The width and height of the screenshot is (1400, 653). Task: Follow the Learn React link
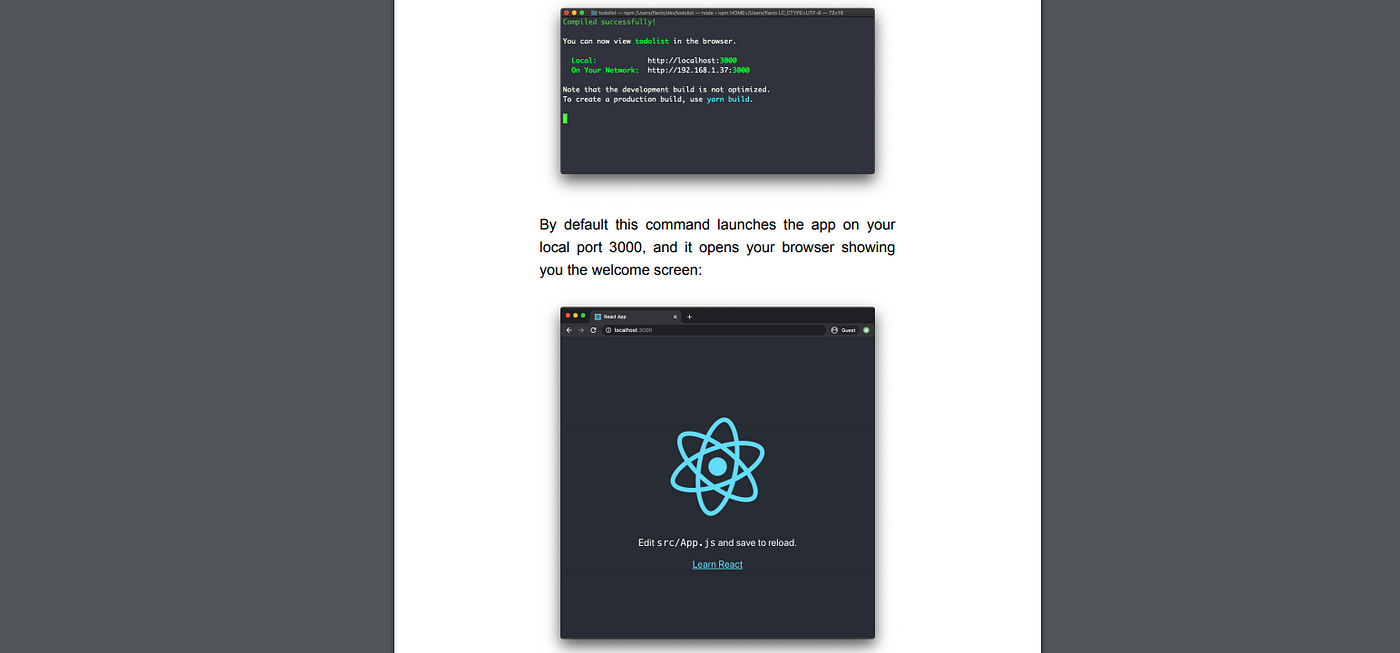[717, 564]
